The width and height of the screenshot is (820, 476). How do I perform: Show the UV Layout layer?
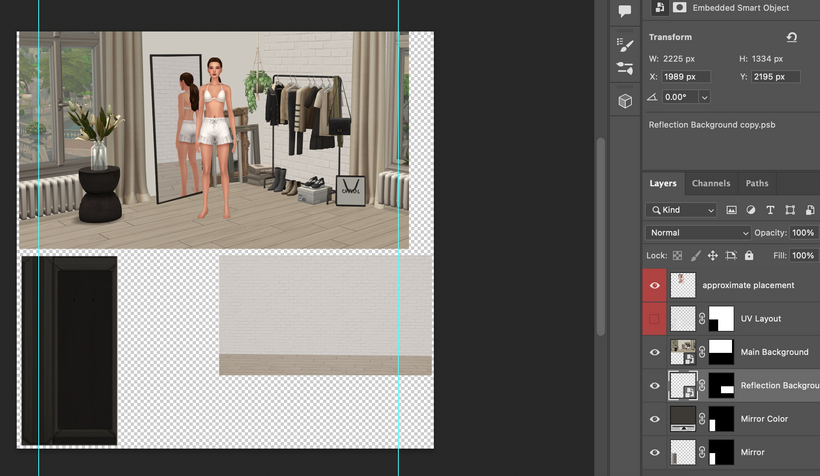click(655, 319)
